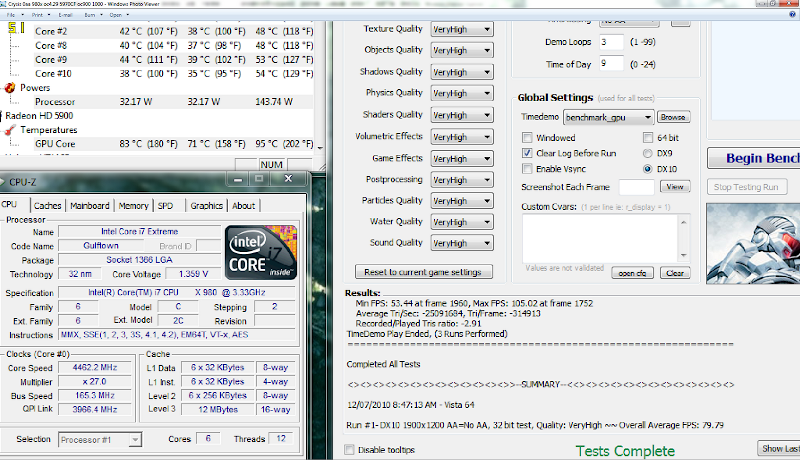Click the Core Speed value 4462.2 MHz
The width and height of the screenshot is (800, 460).
click(x=95, y=367)
